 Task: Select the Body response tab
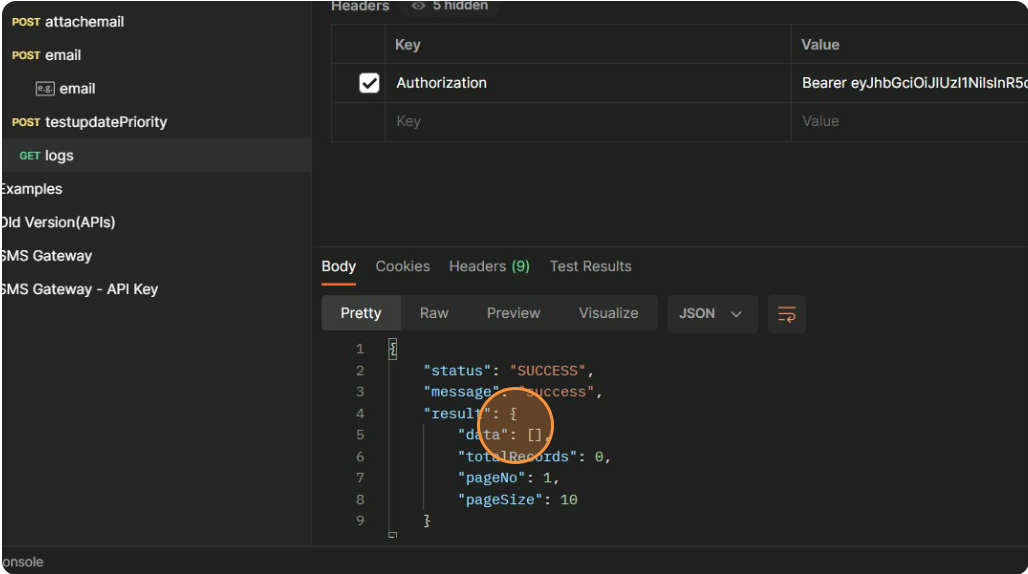coord(338,266)
